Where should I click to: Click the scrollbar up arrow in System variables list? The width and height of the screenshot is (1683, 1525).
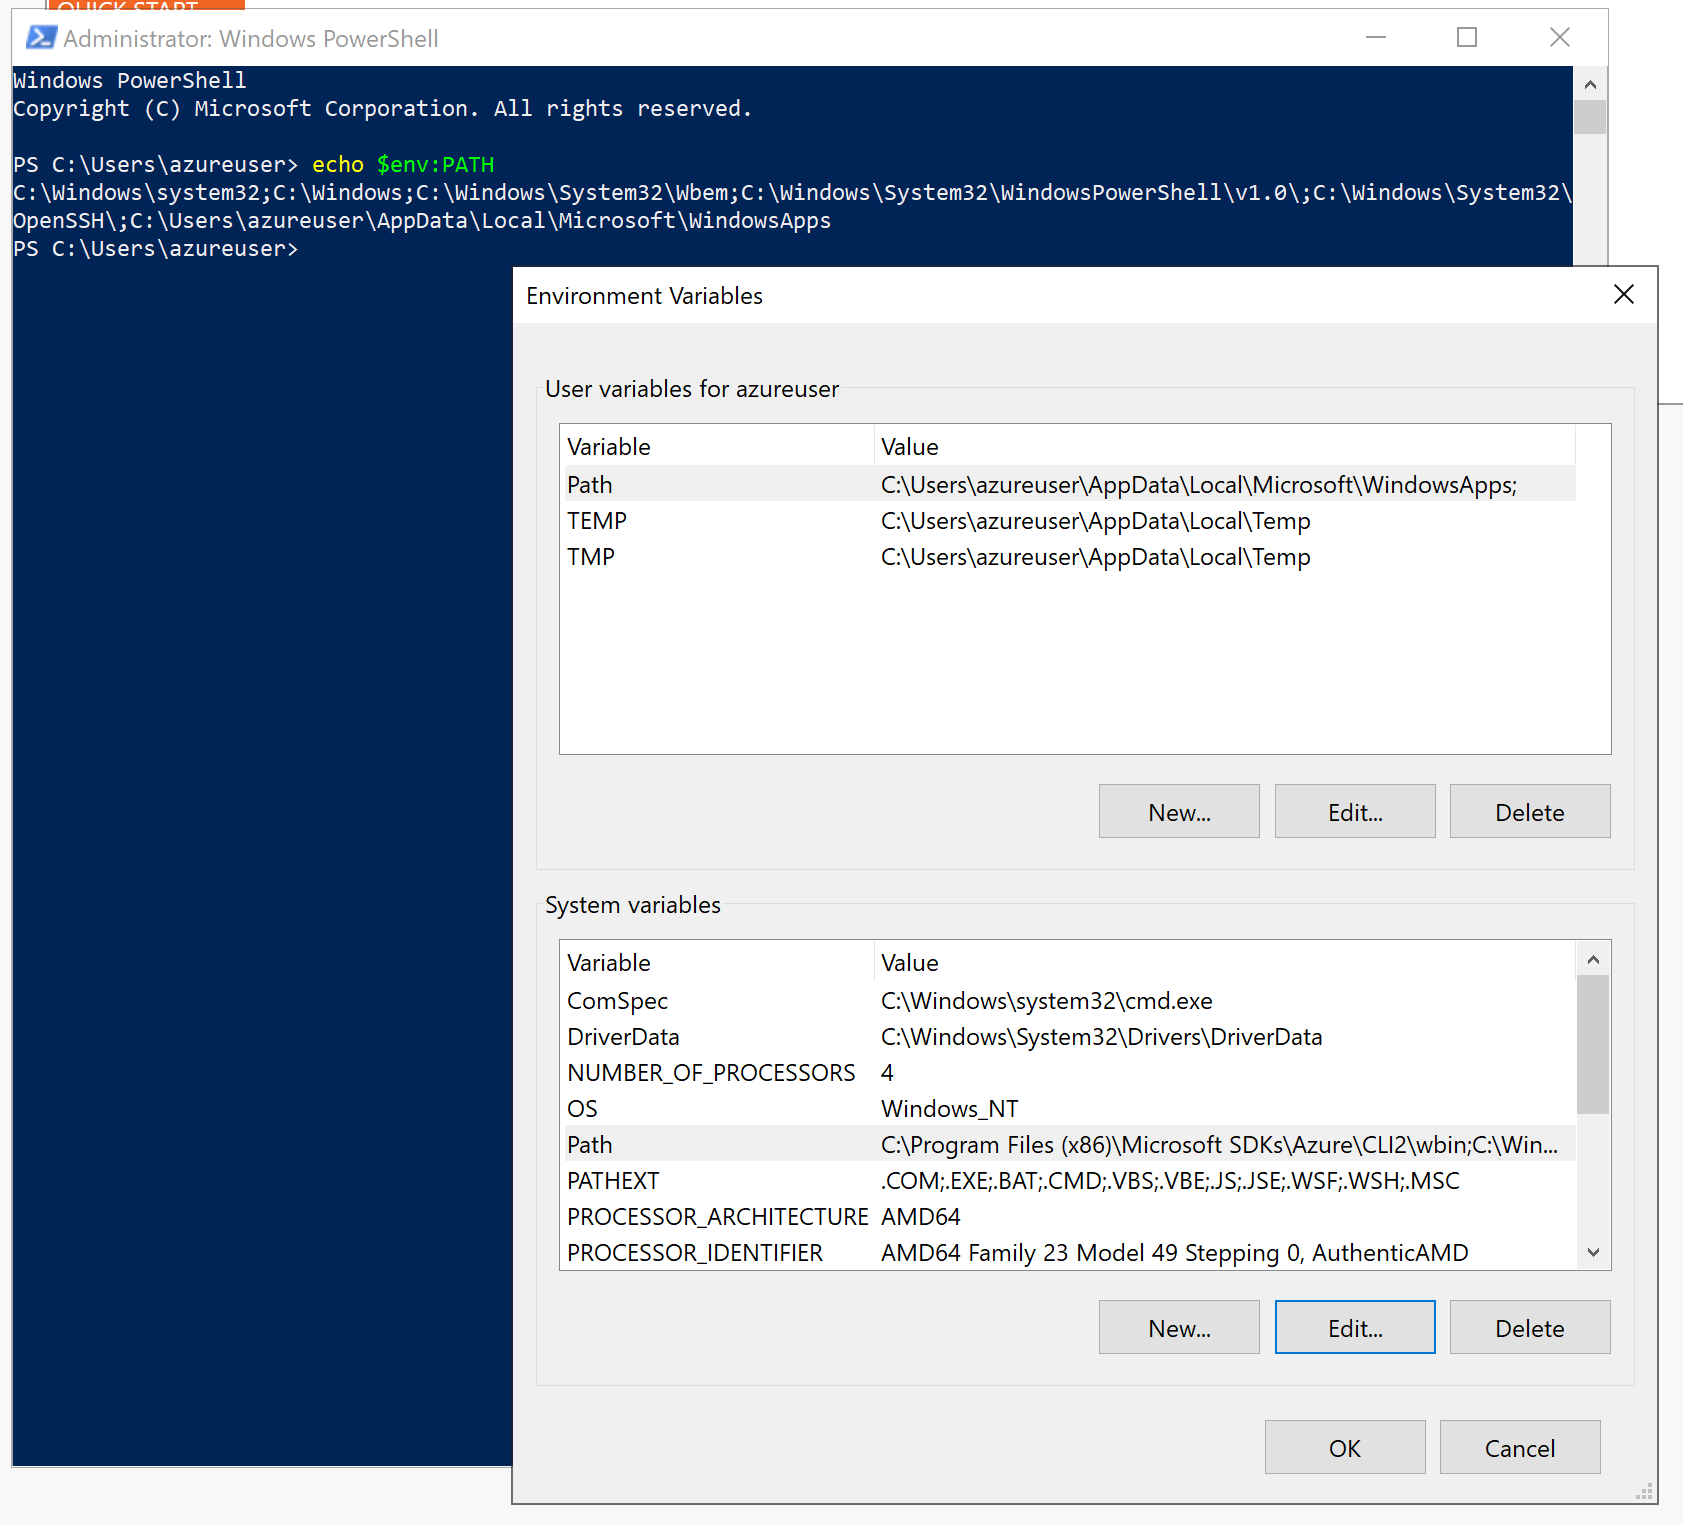coord(1594,958)
